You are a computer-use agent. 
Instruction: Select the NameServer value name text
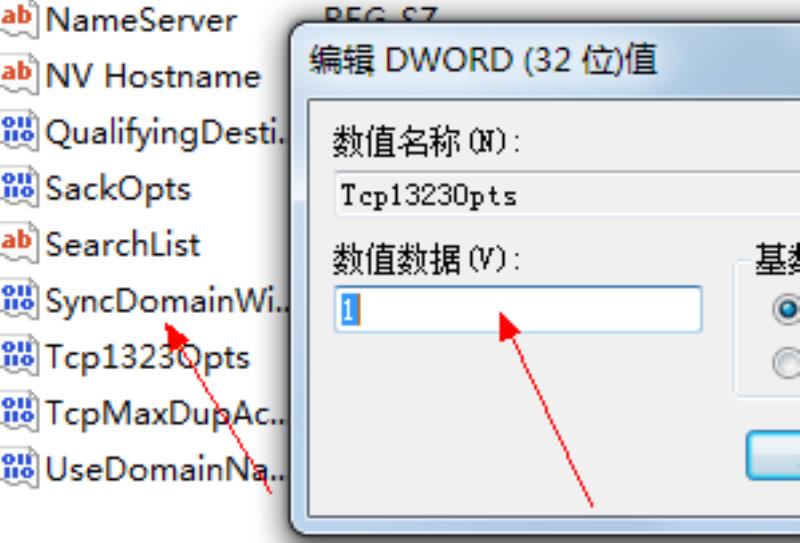(141, 20)
